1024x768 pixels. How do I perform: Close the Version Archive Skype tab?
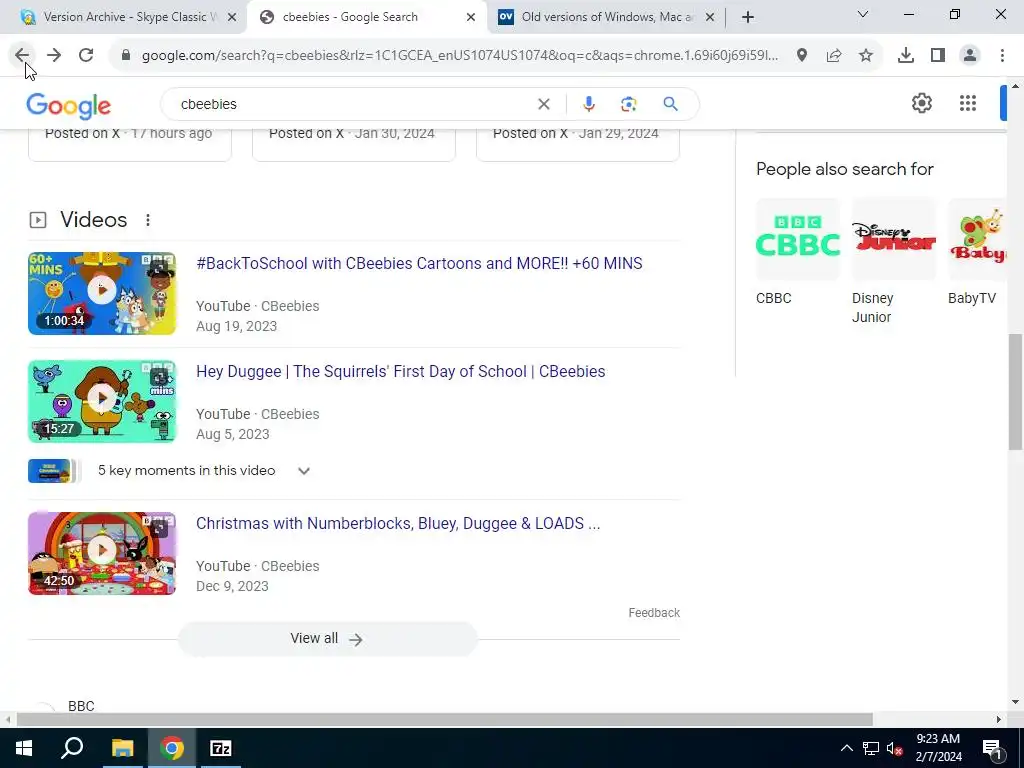coord(232,17)
